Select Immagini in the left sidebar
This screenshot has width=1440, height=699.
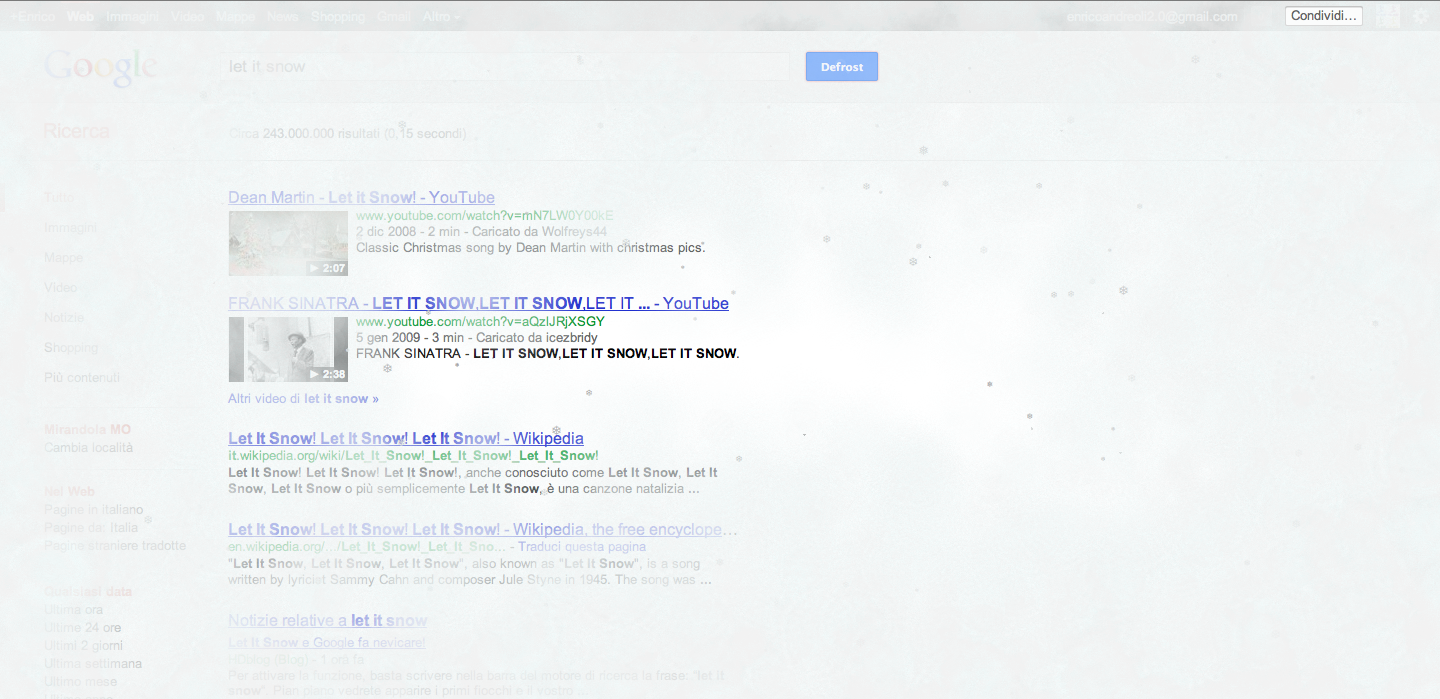point(70,228)
